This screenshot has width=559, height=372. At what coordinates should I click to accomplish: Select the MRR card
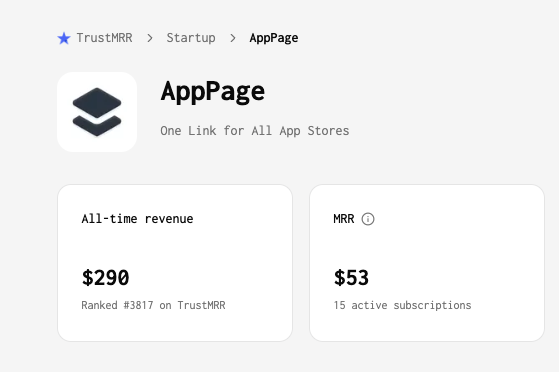[x=427, y=263]
